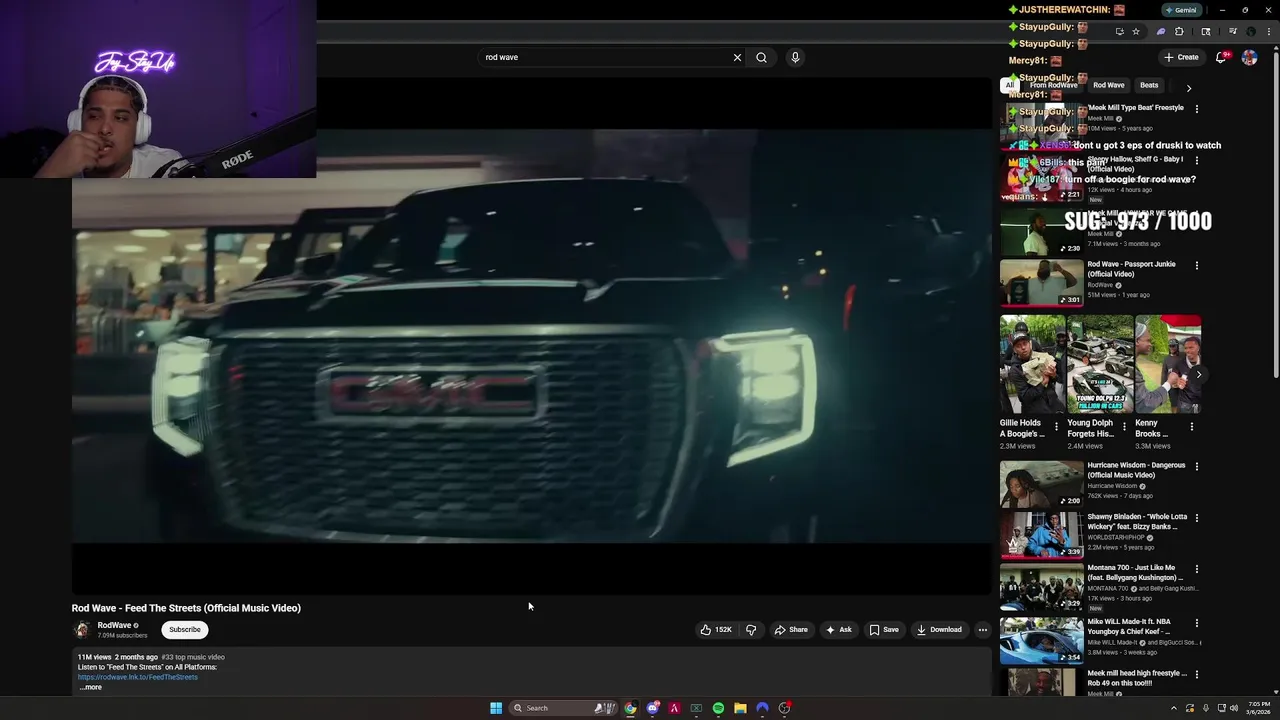Open the Gemini button in Chrome
This screenshot has height=720, width=1280.
(x=1181, y=10)
